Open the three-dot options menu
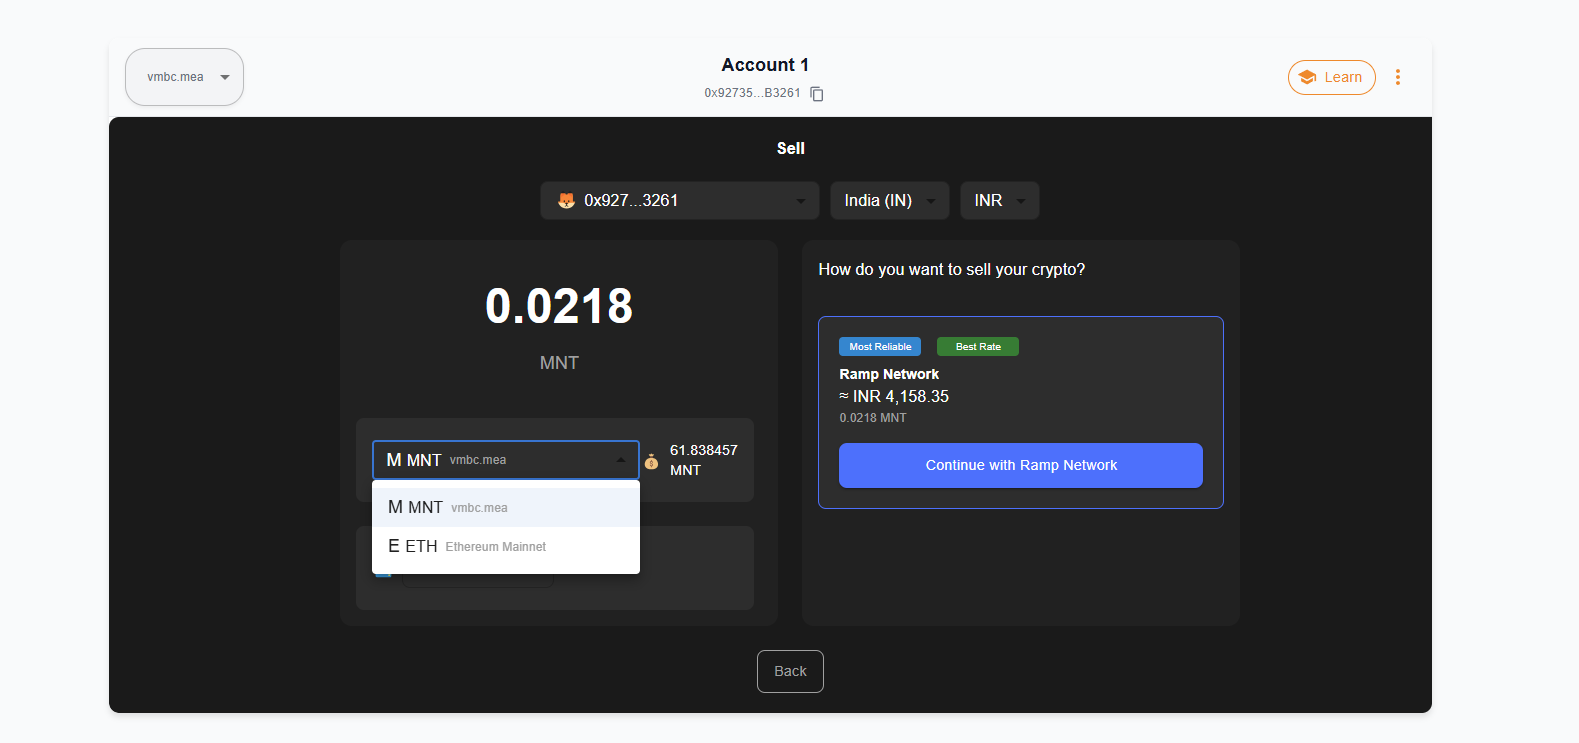The width and height of the screenshot is (1579, 743). coord(1398,77)
